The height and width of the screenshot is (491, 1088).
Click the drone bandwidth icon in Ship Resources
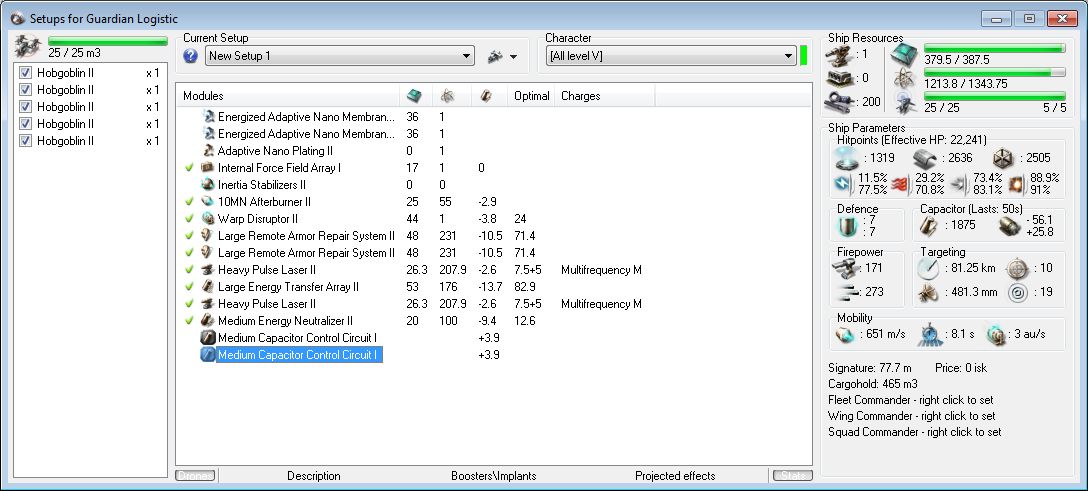coord(905,103)
